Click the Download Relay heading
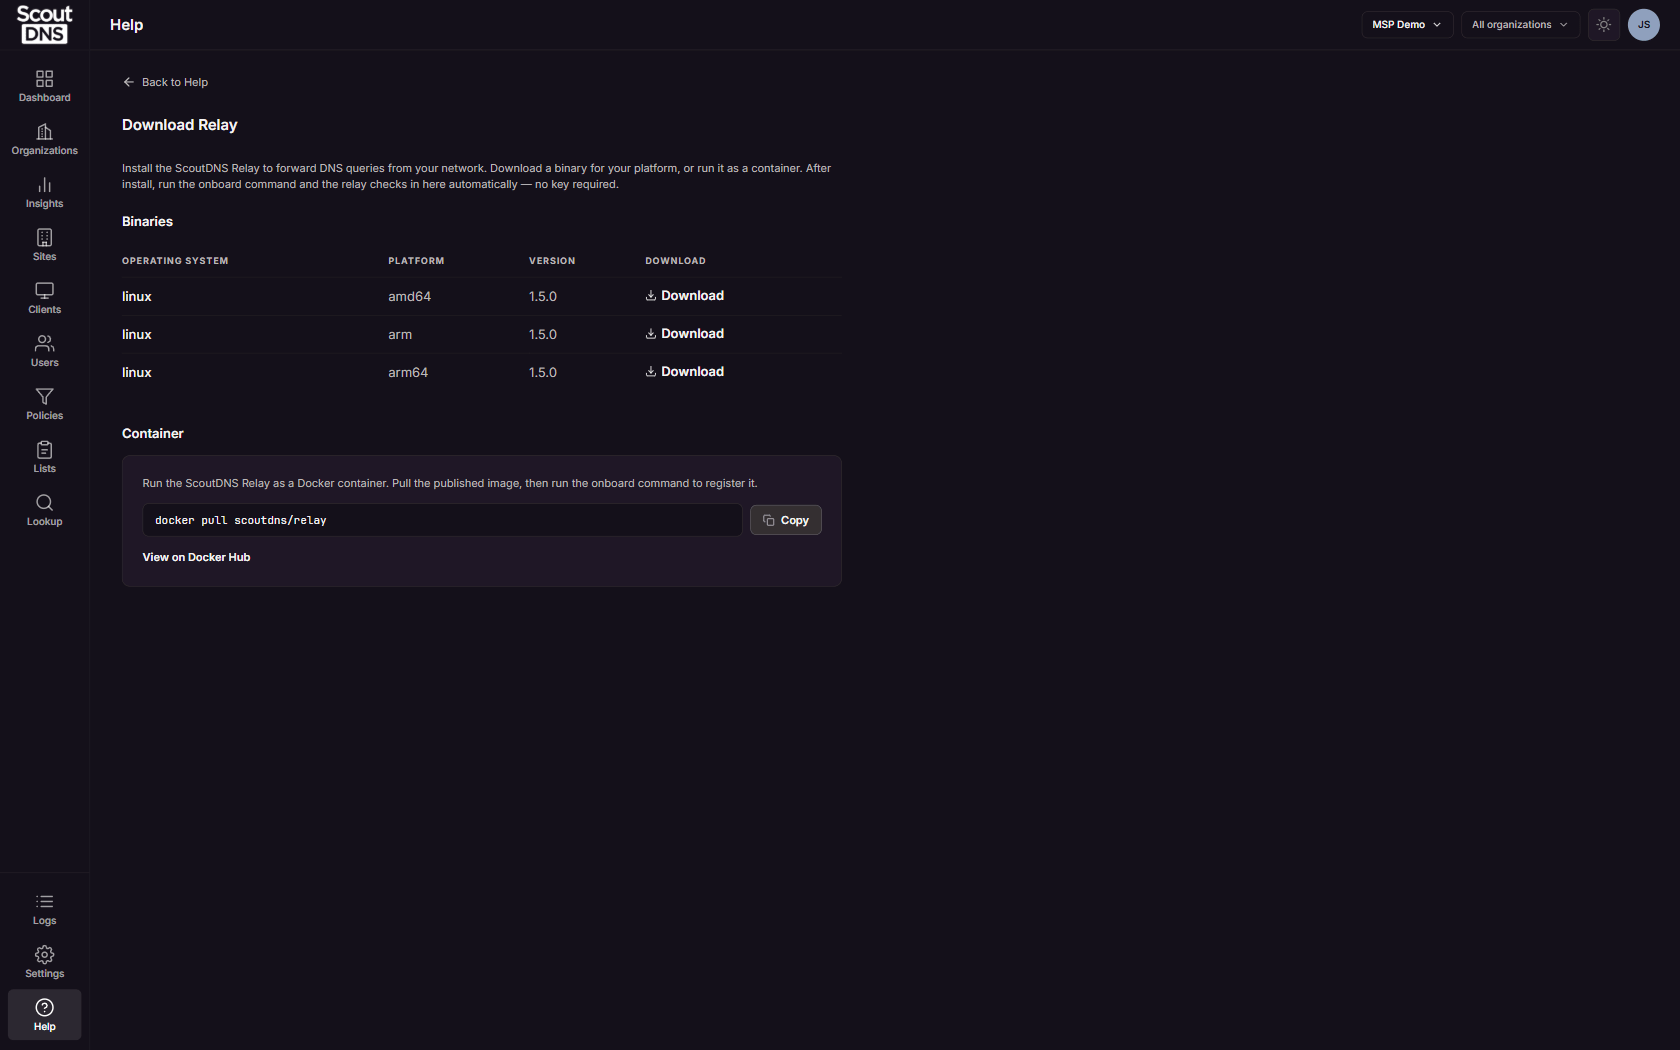 click(180, 125)
